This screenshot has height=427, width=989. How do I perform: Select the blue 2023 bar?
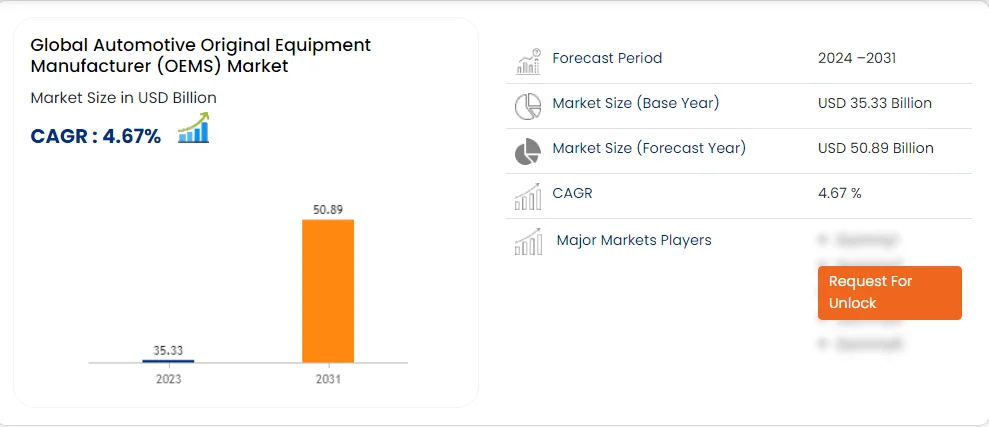pyautogui.click(x=168, y=361)
